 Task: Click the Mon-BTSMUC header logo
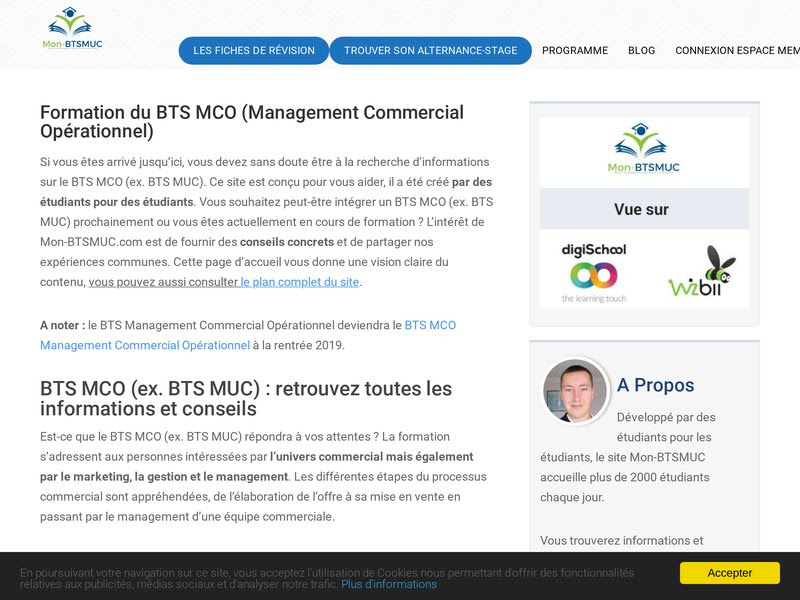[72, 28]
